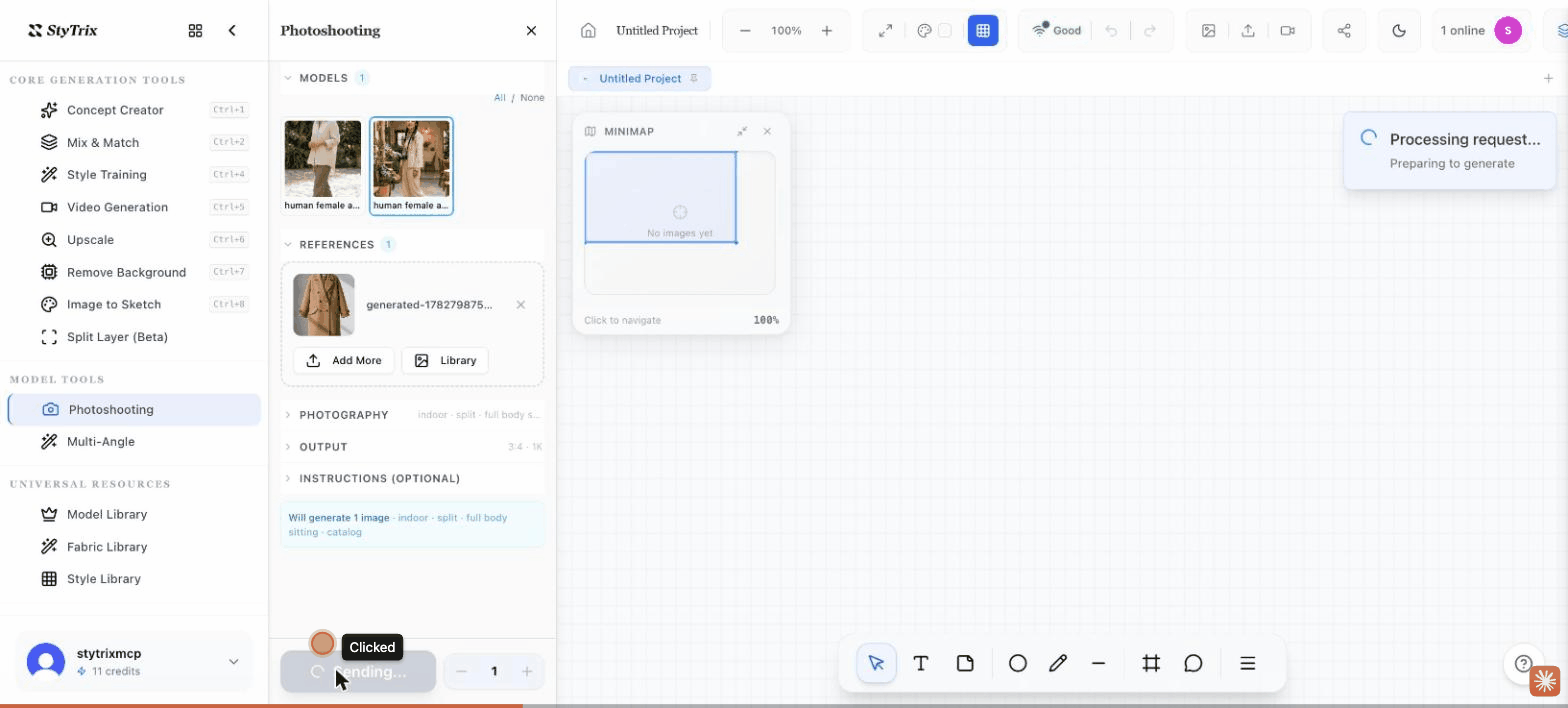Click the video camera icon in toolbar
The image size is (1568, 708).
(1288, 30)
